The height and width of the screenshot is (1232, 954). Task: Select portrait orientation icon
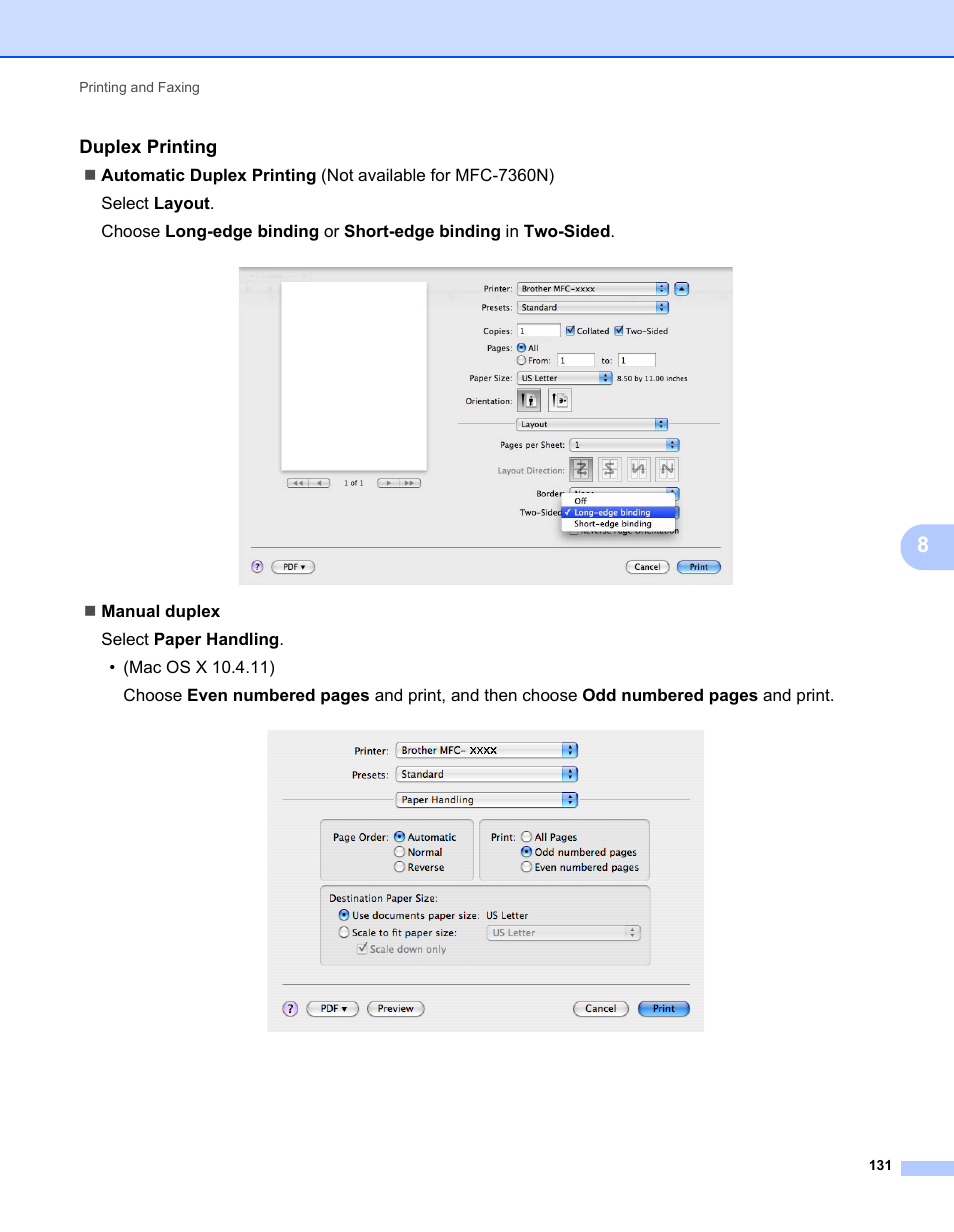[x=529, y=400]
